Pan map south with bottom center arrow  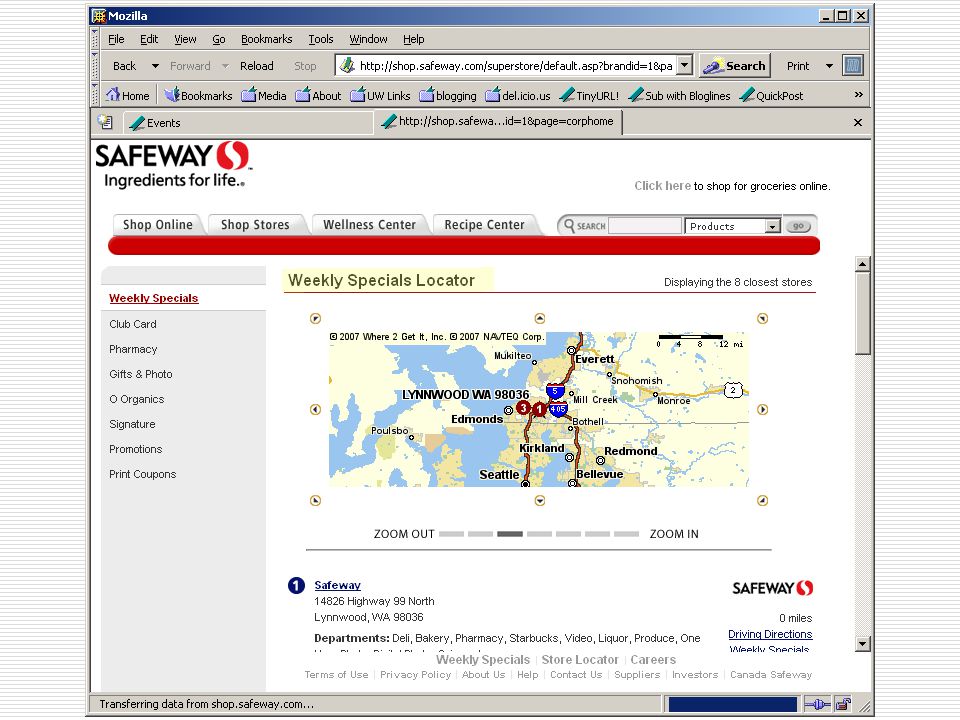coord(539,501)
